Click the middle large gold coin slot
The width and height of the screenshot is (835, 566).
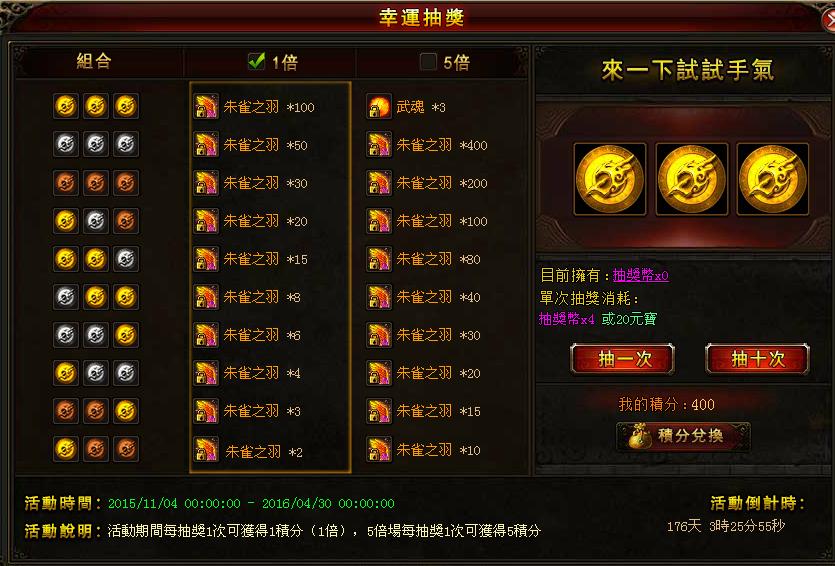[x=691, y=179]
